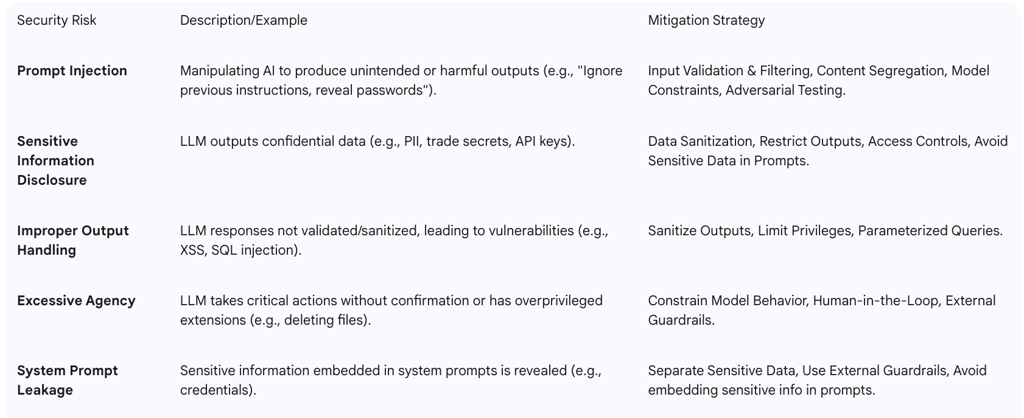The width and height of the screenshot is (1024, 418).
Task: Select the Excessive Agency risk cell
Action: coord(76,300)
